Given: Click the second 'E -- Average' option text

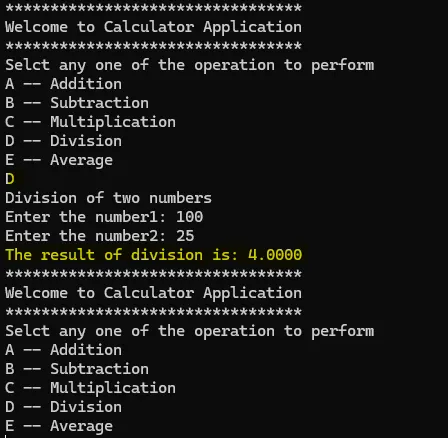Looking at the screenshot, I should (x=59, y=426).
